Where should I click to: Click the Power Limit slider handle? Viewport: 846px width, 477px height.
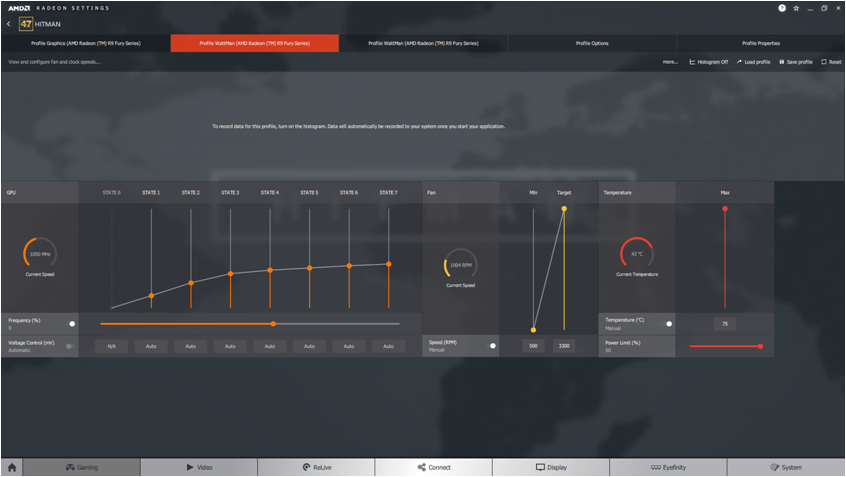(760, 346)
